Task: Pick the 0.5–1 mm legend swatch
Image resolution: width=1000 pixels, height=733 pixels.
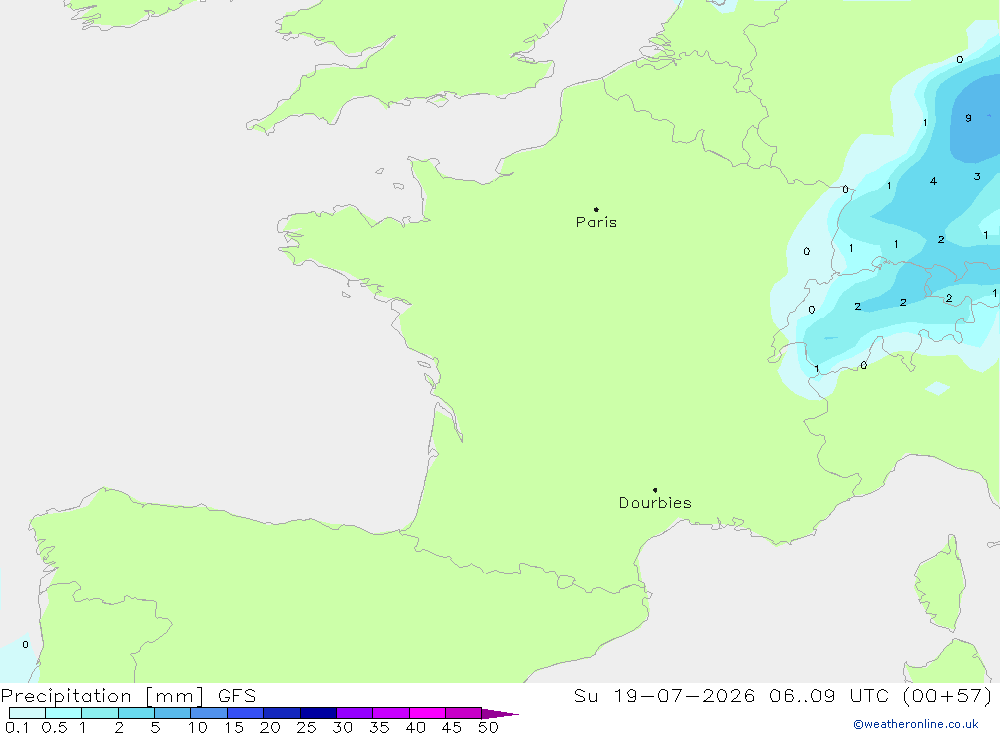Action: coord(64,713)
